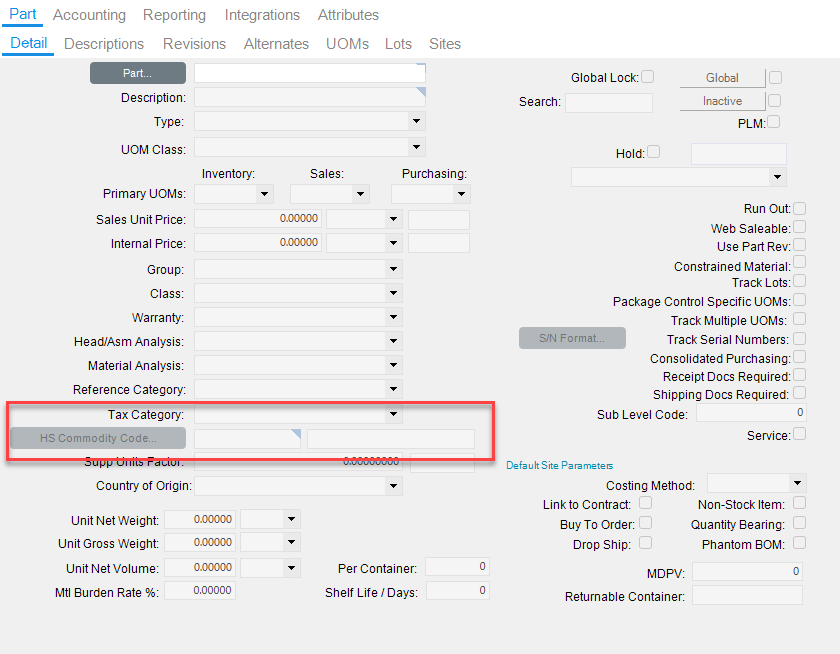Open the Integrations tab
840x654 pixels.
coord(262,15)
